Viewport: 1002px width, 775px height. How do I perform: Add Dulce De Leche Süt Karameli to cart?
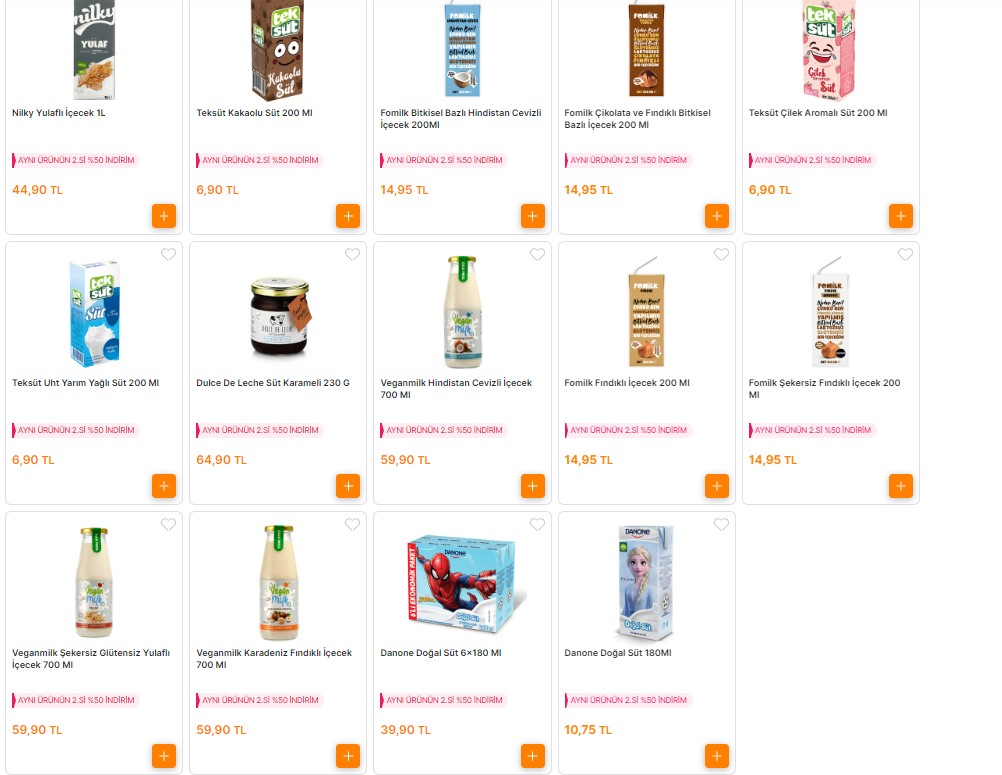click(348, 486)
